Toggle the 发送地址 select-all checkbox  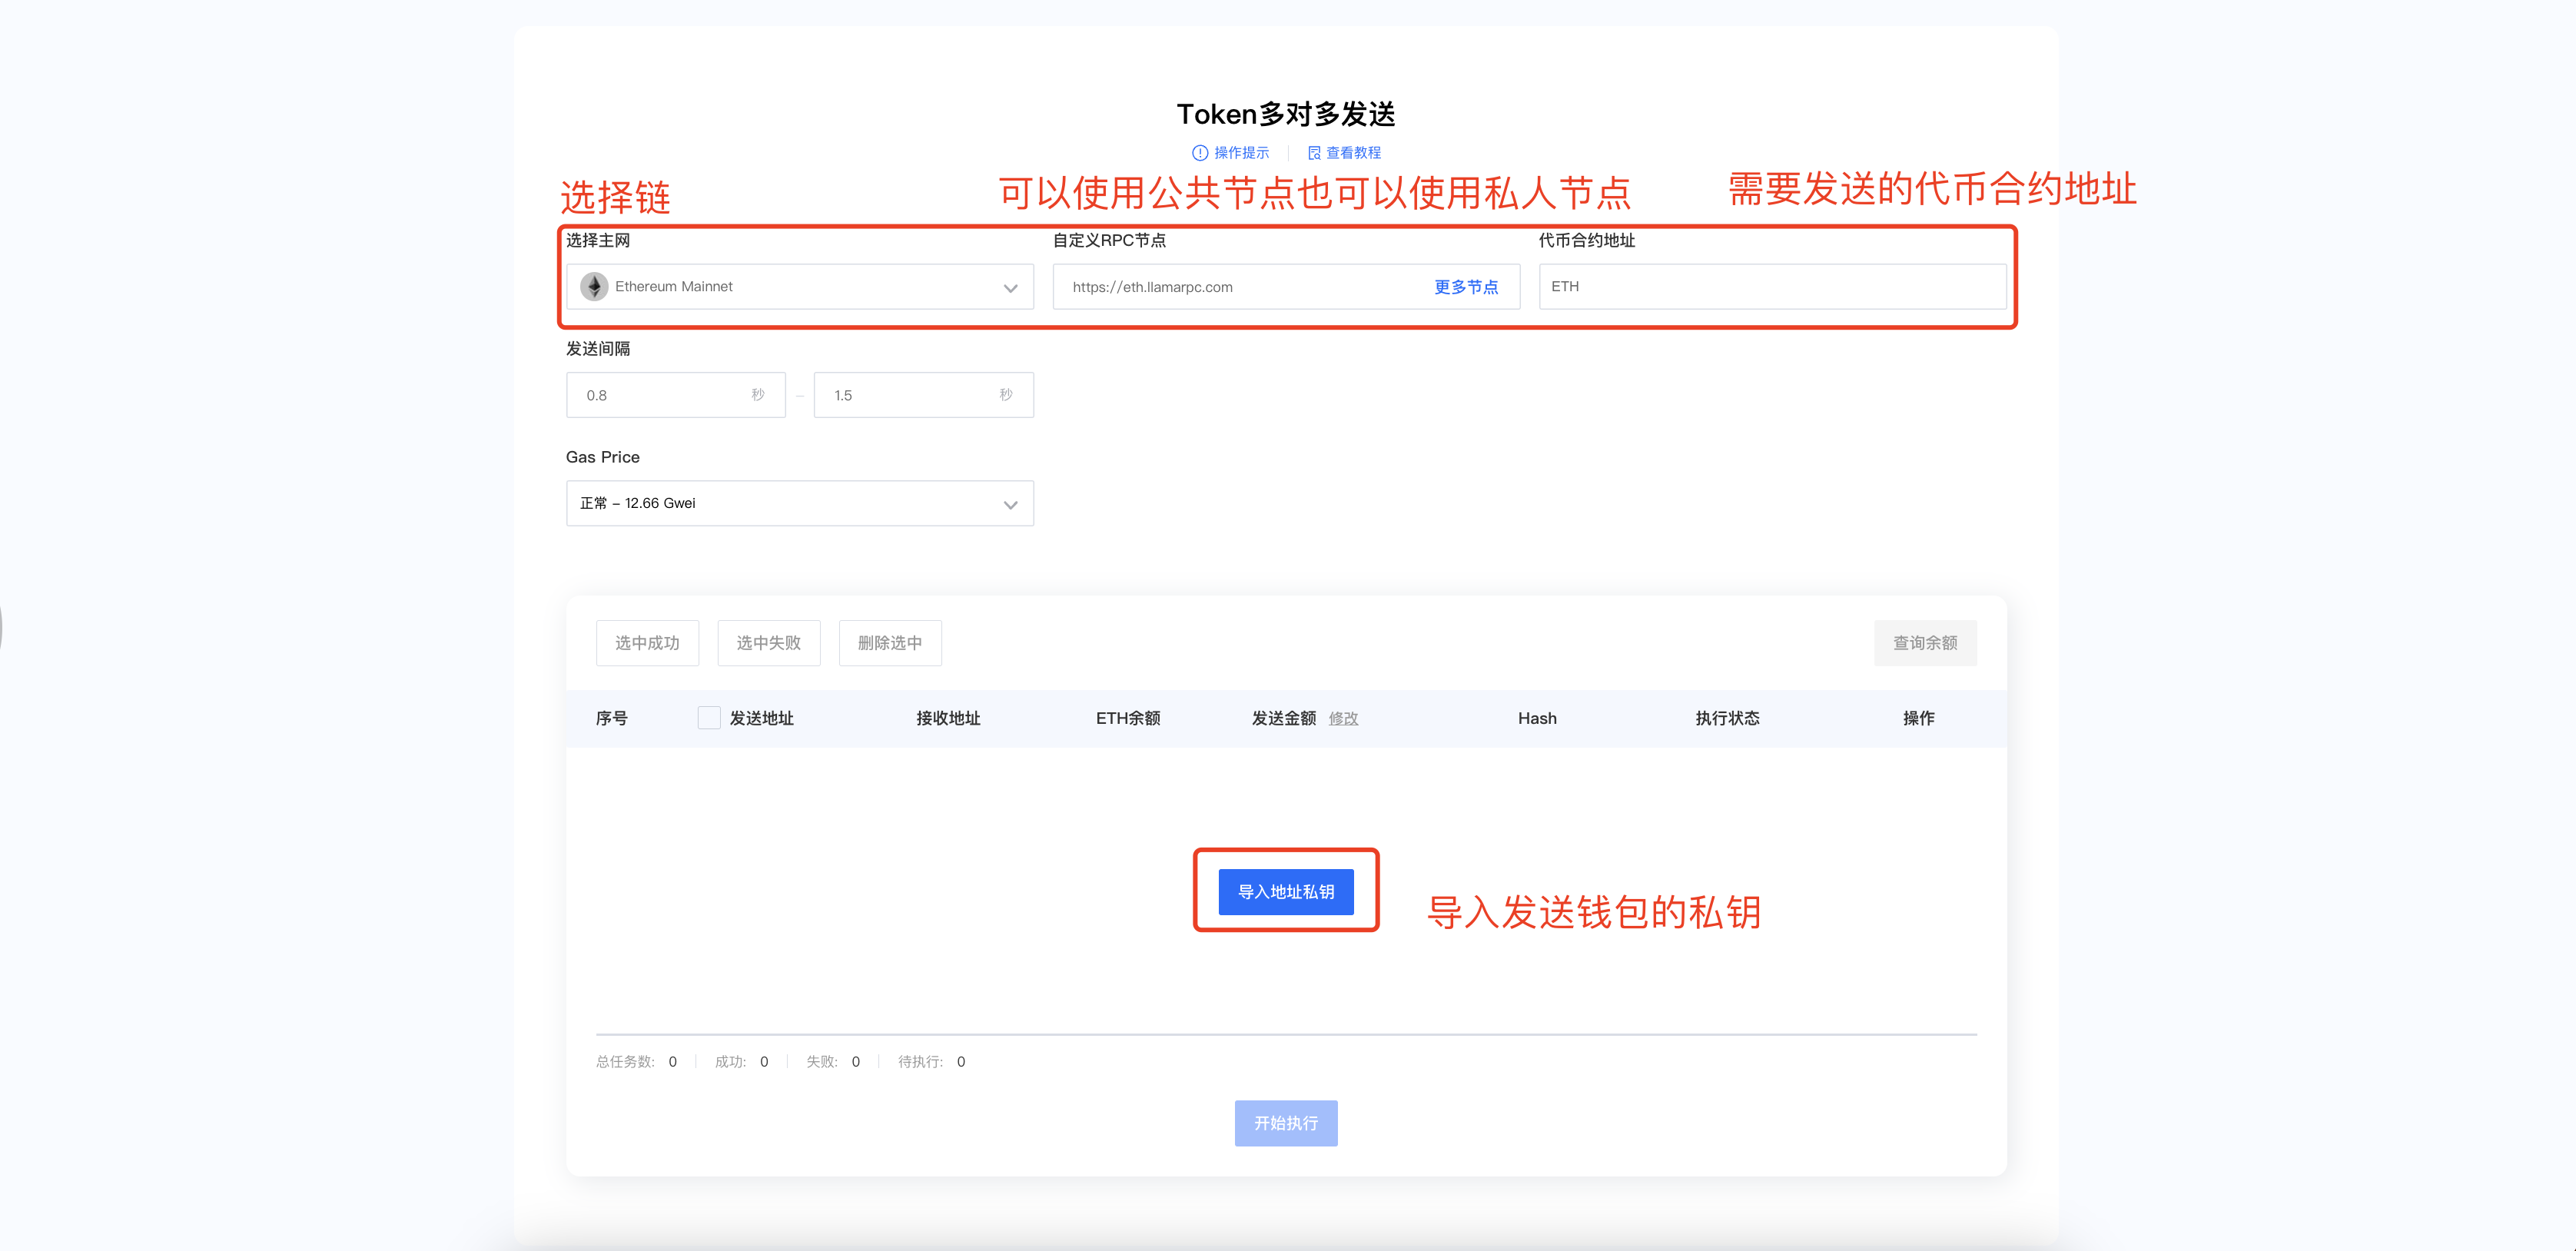tap(709, 718)
